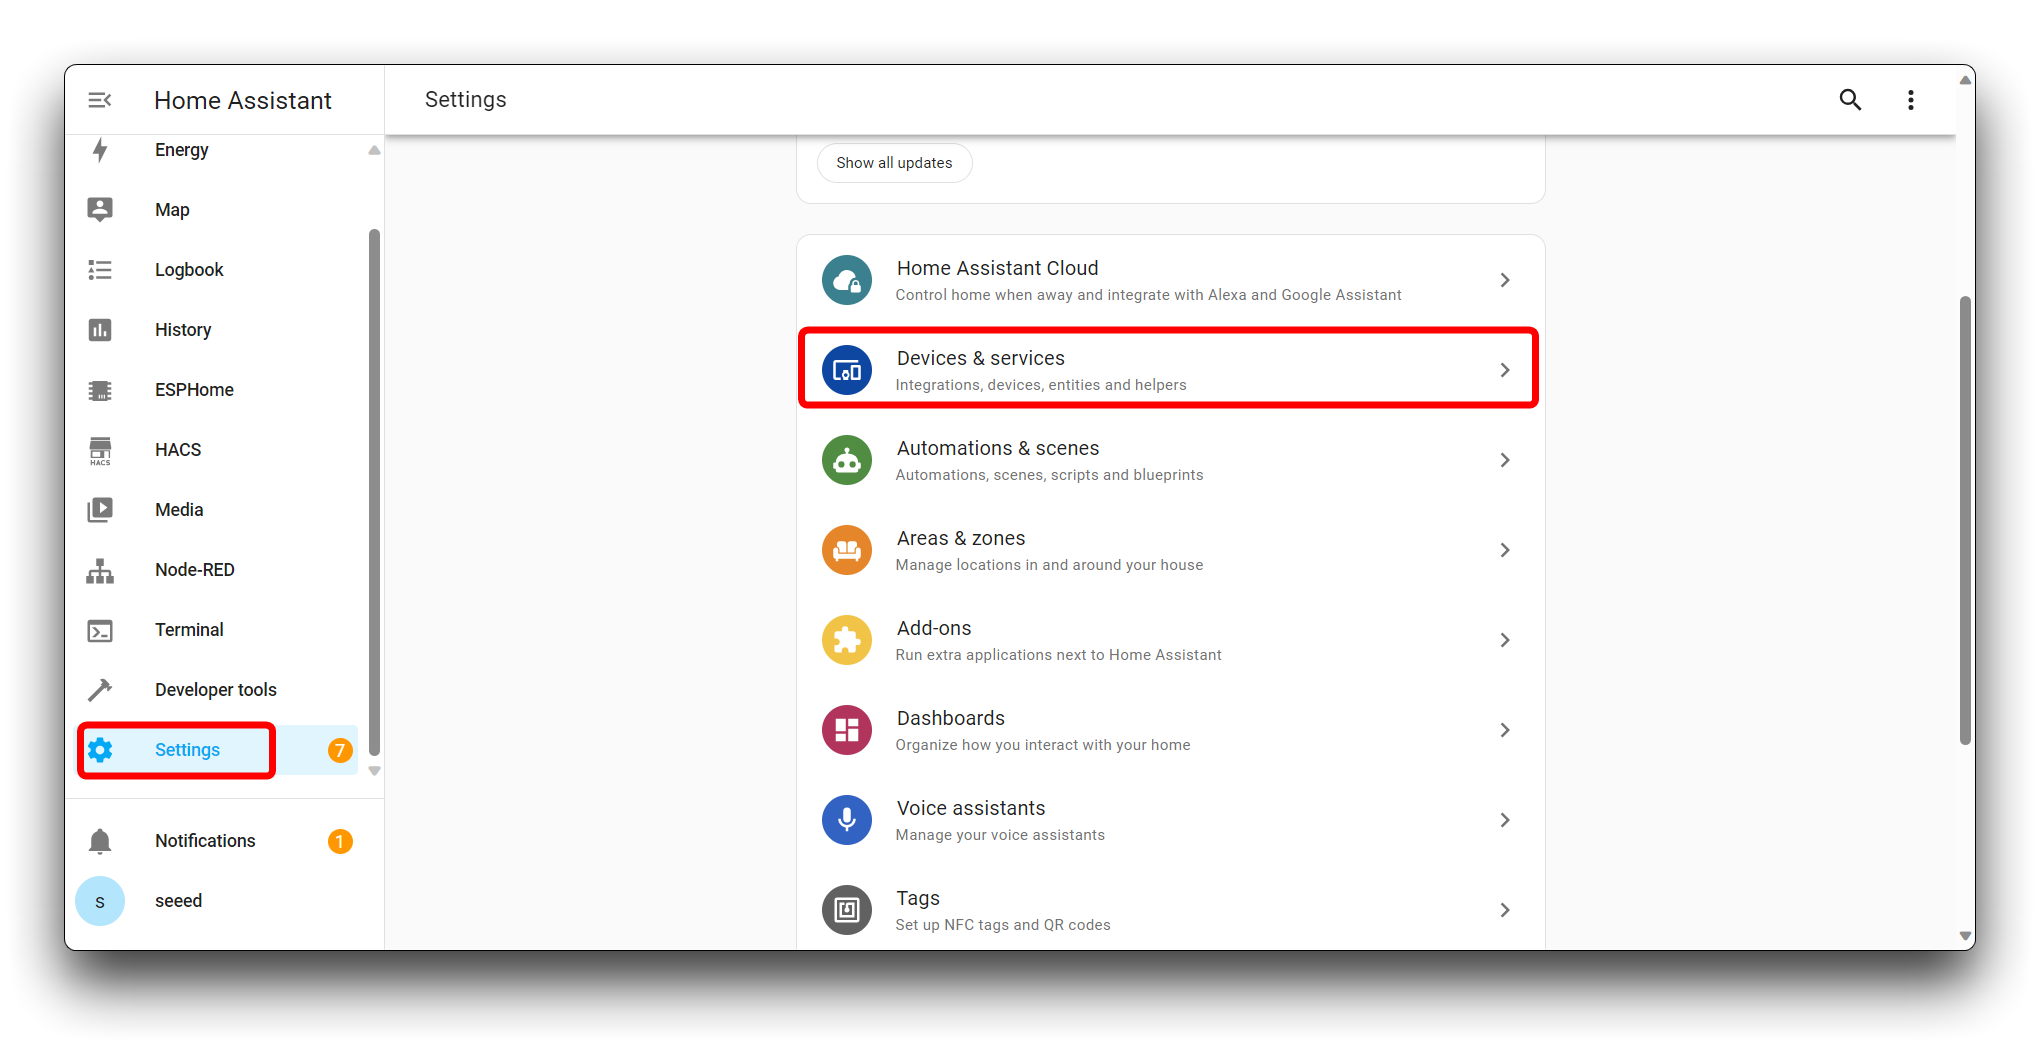Click the seeed user avatar
This screenshot has width=2040, height=1047.
100,901
